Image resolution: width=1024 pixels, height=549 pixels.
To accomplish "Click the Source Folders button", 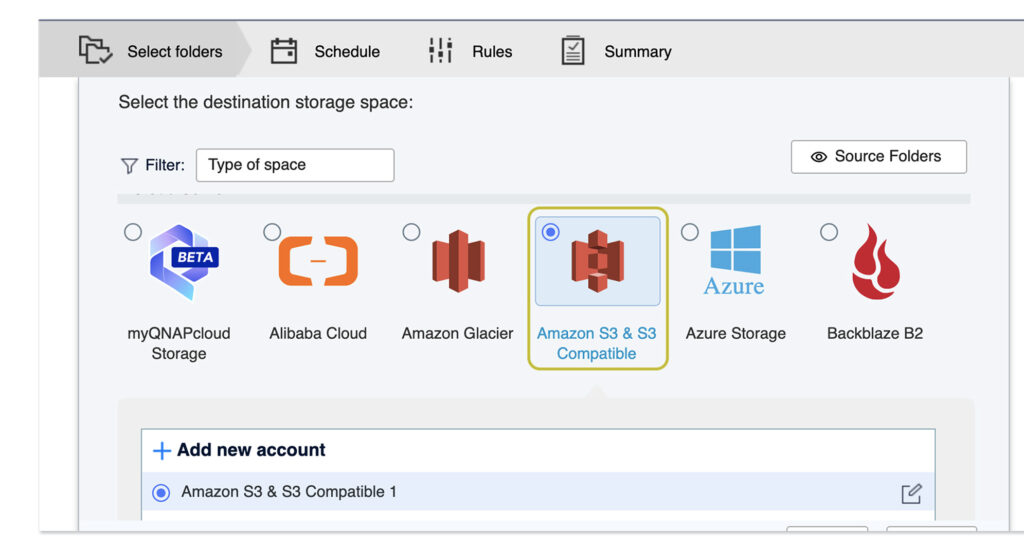I will (x=878, y=157).
